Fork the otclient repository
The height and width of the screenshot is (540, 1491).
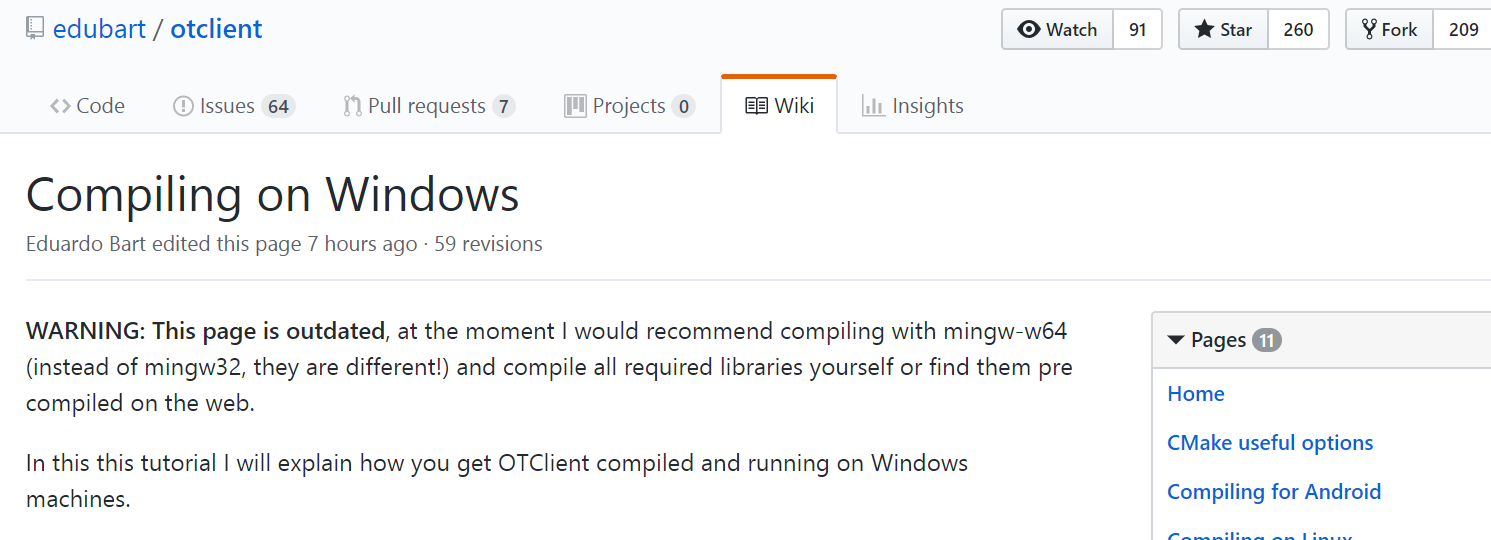[x=1389, y=29]
